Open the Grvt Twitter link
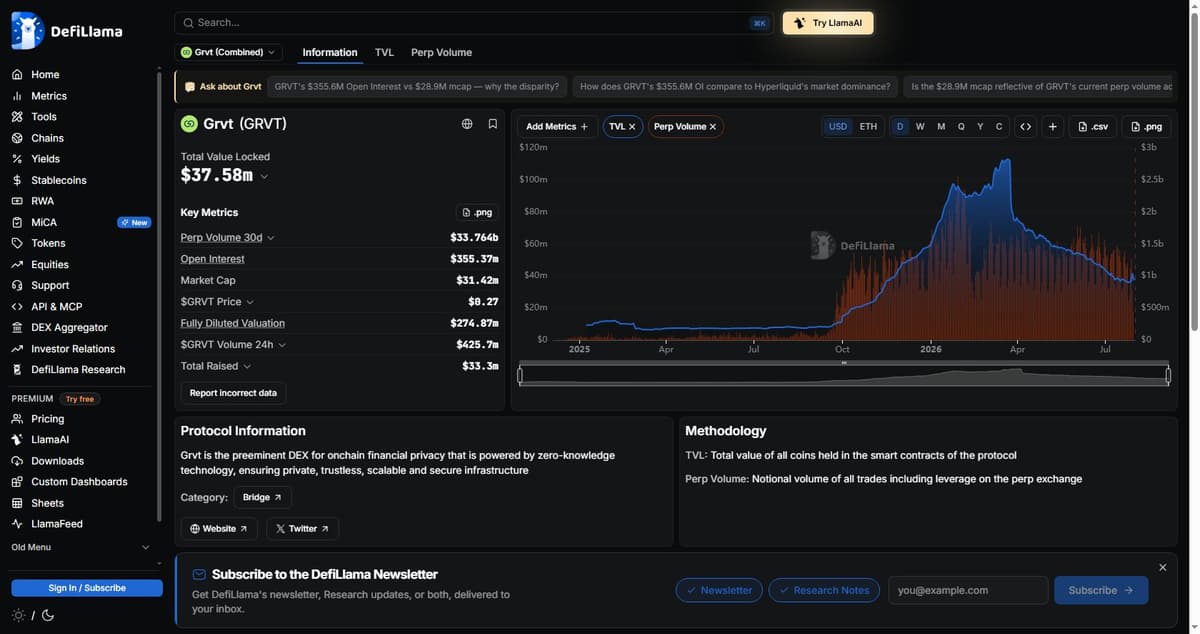The image size is (1200, 634). tap(302, 528)
